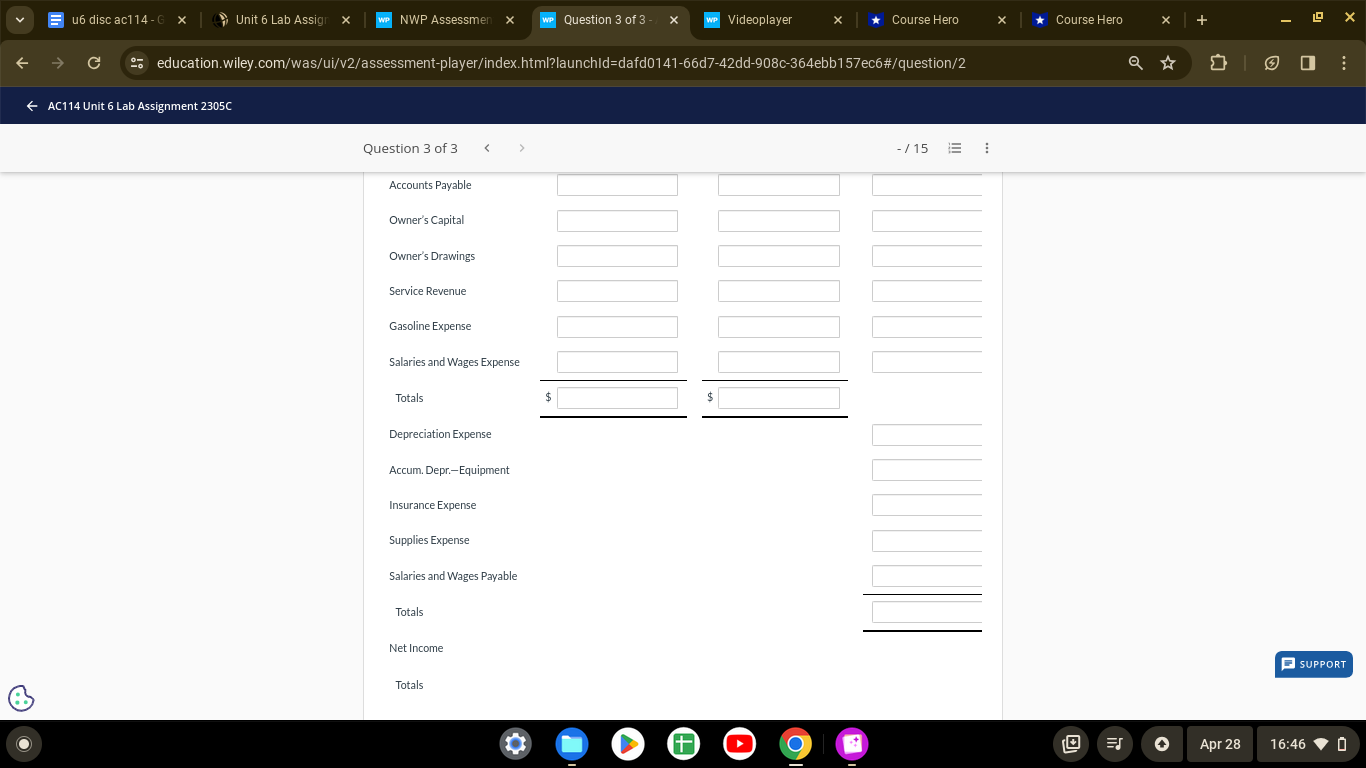
Task: Click the Salaries and Wages Expense first field
Action: (x=617, y=362)
